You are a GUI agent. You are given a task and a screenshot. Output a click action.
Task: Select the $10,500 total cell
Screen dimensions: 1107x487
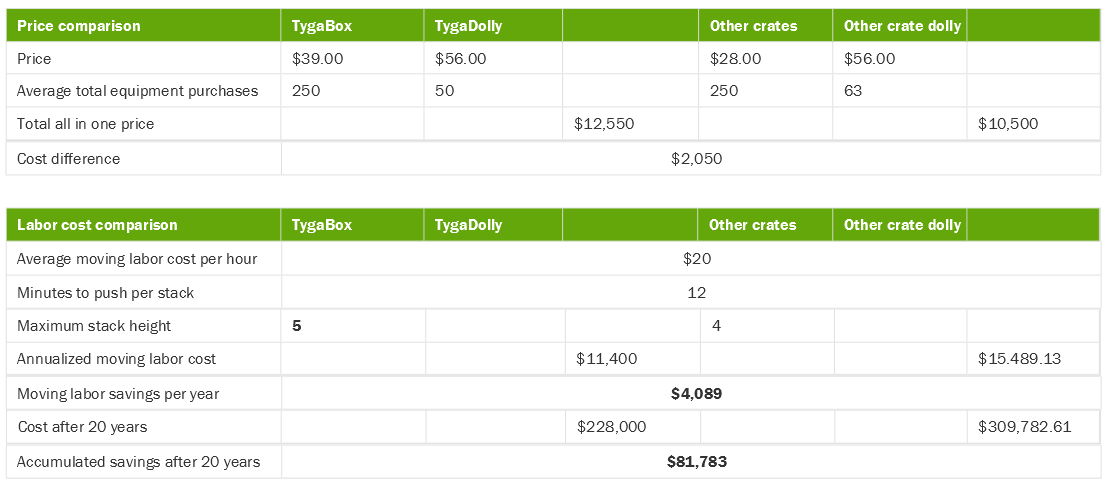(1008, 124)
